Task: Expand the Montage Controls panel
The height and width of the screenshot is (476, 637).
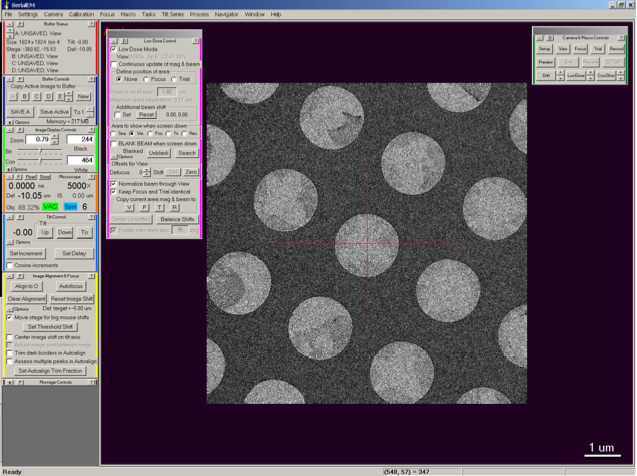Action: [10, 382]
